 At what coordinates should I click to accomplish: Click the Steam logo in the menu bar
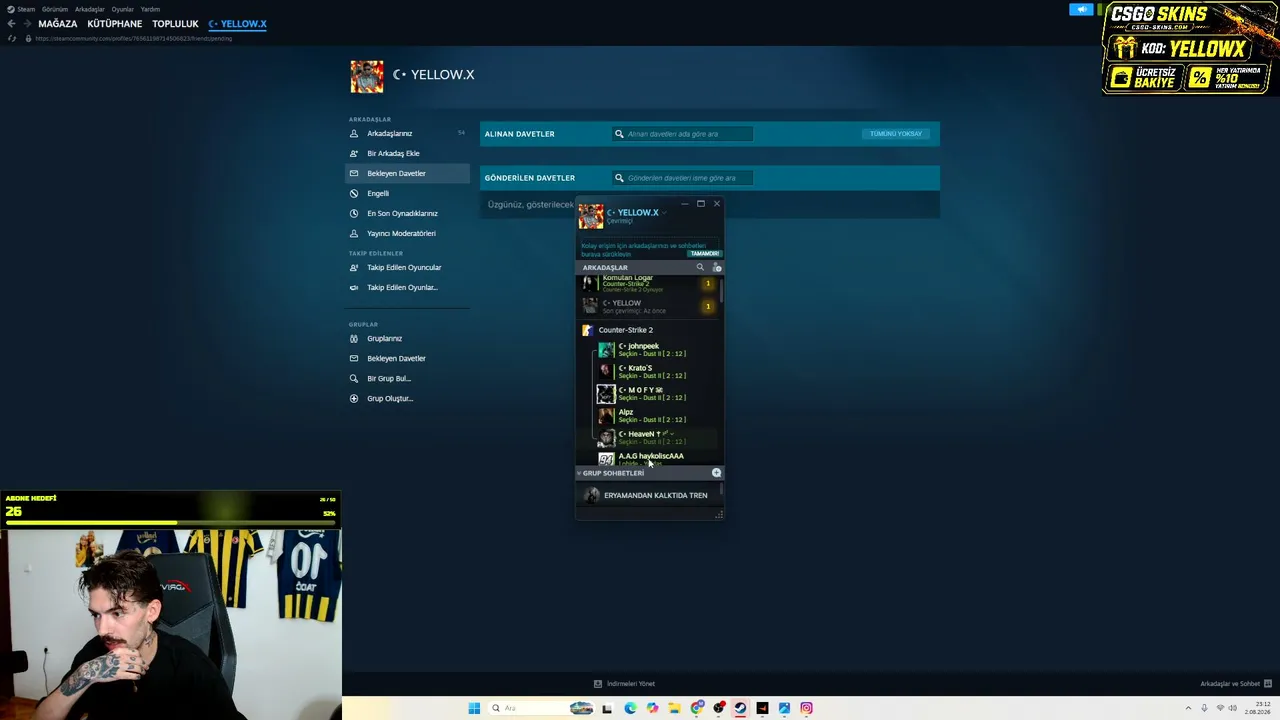coord(10,9)
